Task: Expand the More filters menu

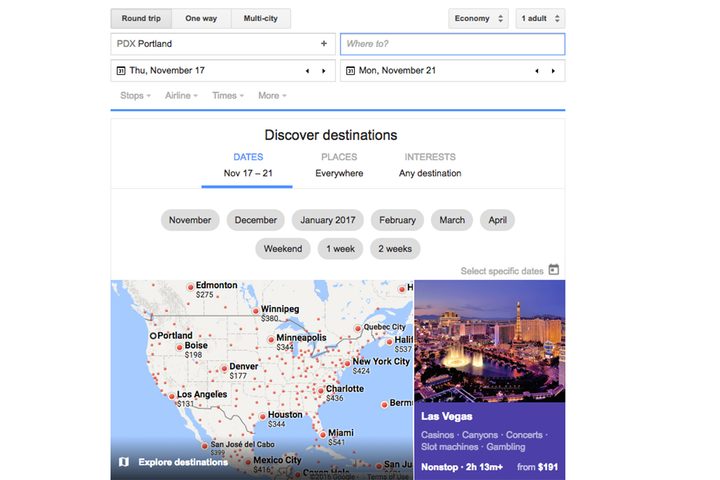Action: pyautogui.click(x=272, y=96)
